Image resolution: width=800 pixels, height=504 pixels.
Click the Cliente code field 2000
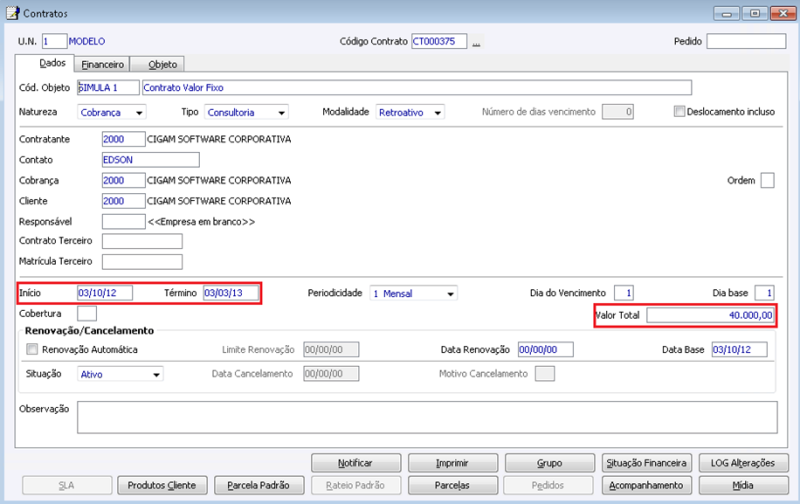point(123,201)
